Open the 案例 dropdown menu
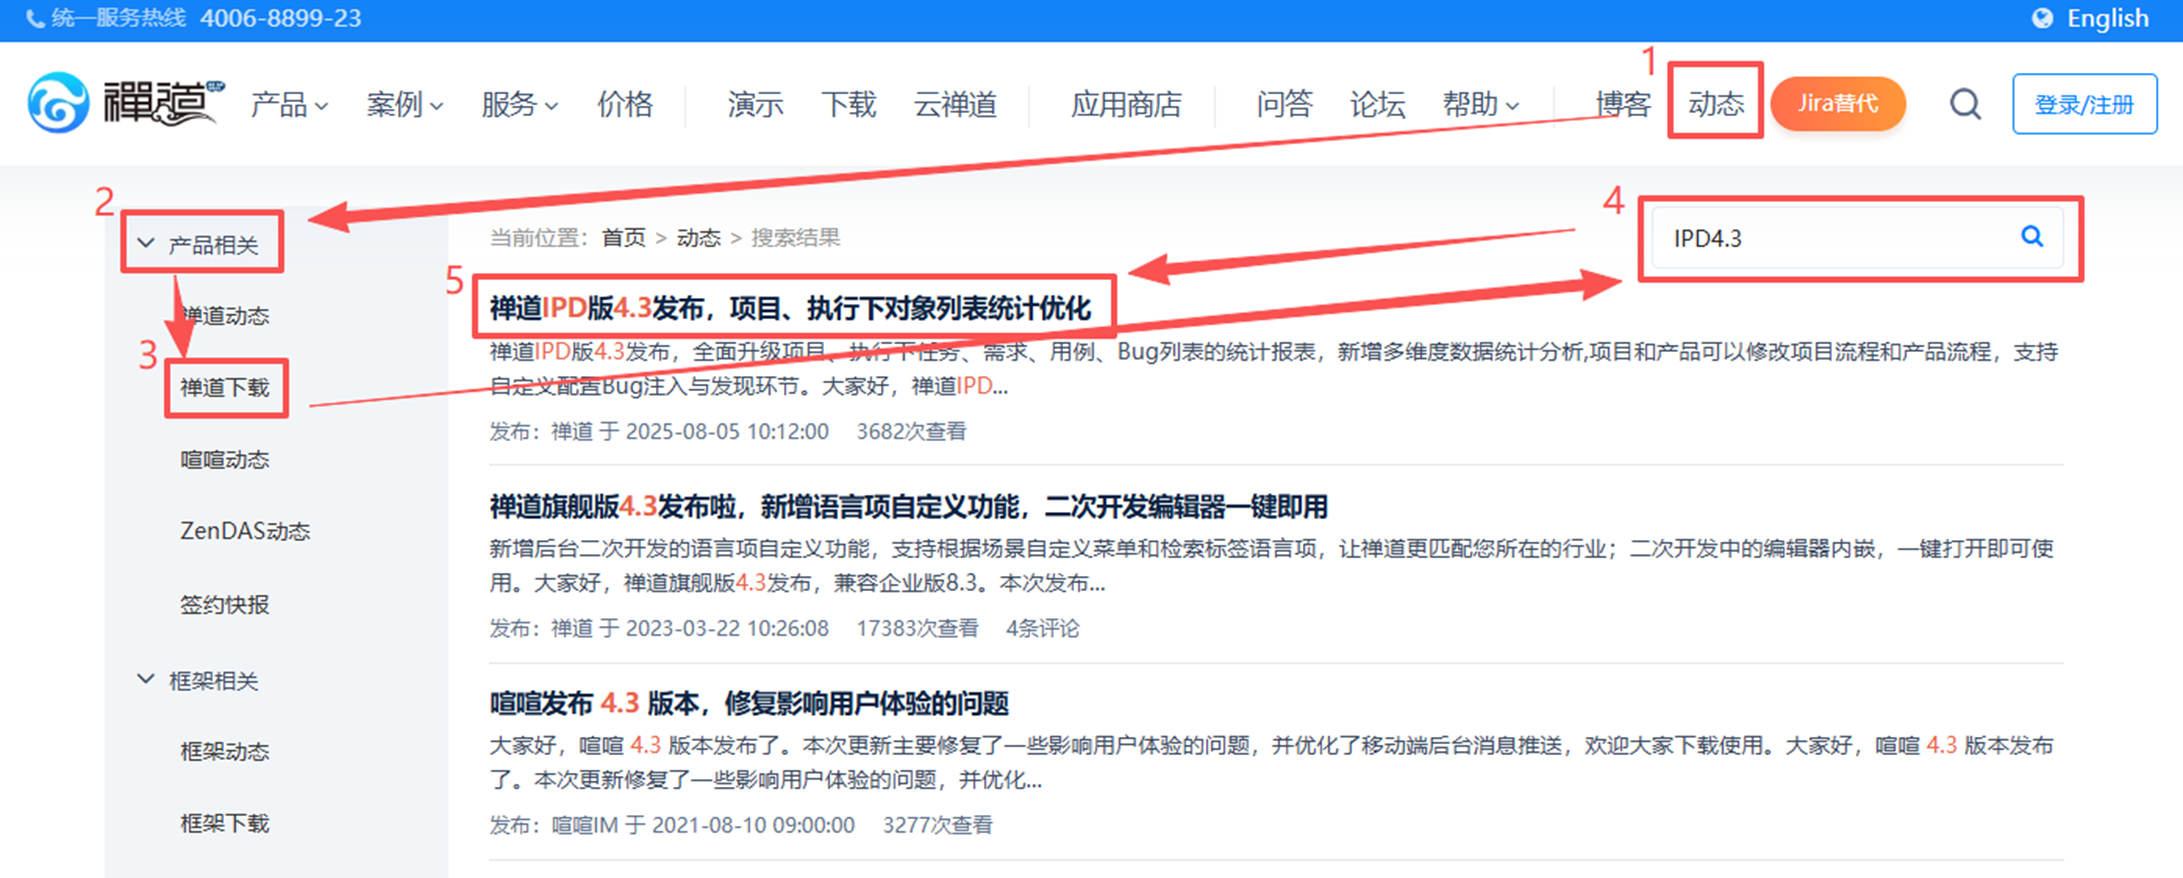The width and height of the screenshot is (2183, 878). tap(404, 104)
